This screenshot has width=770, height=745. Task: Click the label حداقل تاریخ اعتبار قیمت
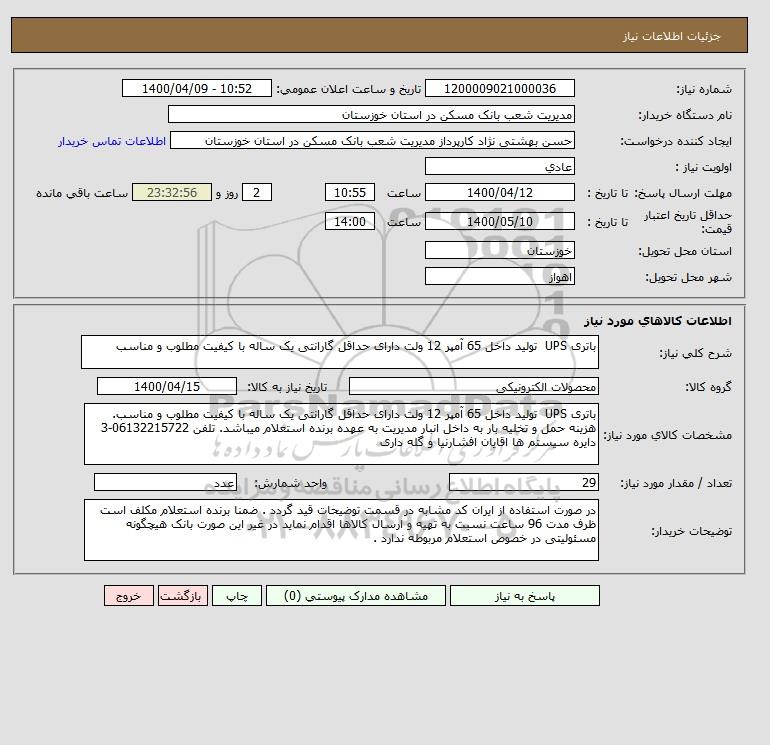click(688, 222)
